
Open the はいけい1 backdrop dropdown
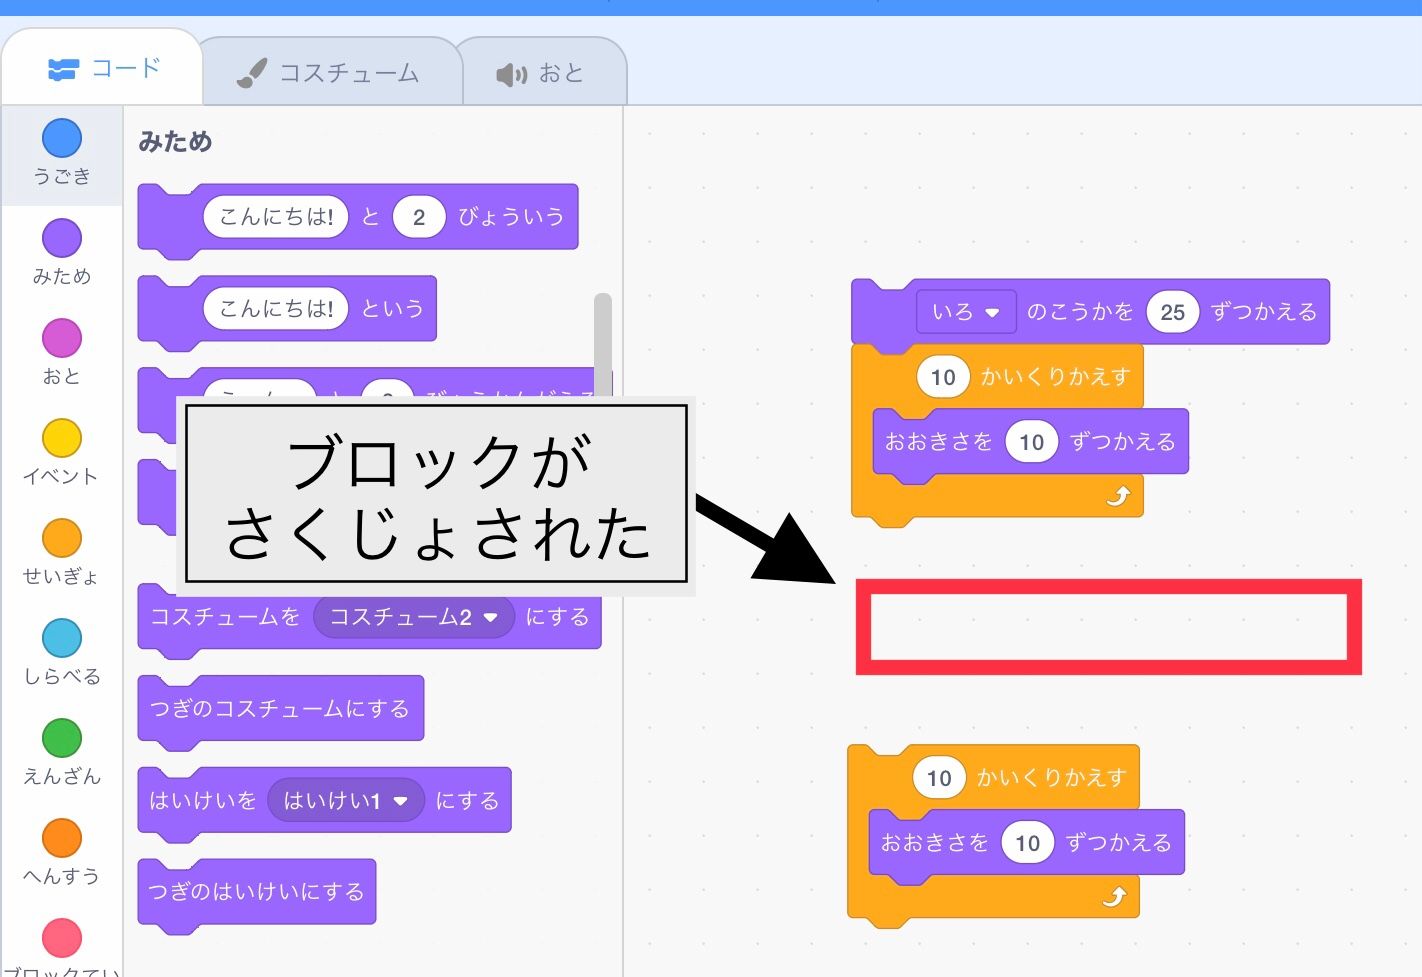344,800
